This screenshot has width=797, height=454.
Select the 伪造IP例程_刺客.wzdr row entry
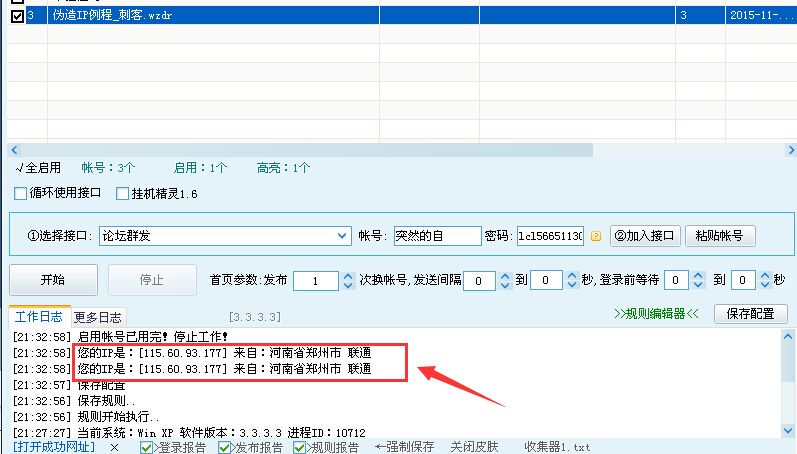point(112,15)
